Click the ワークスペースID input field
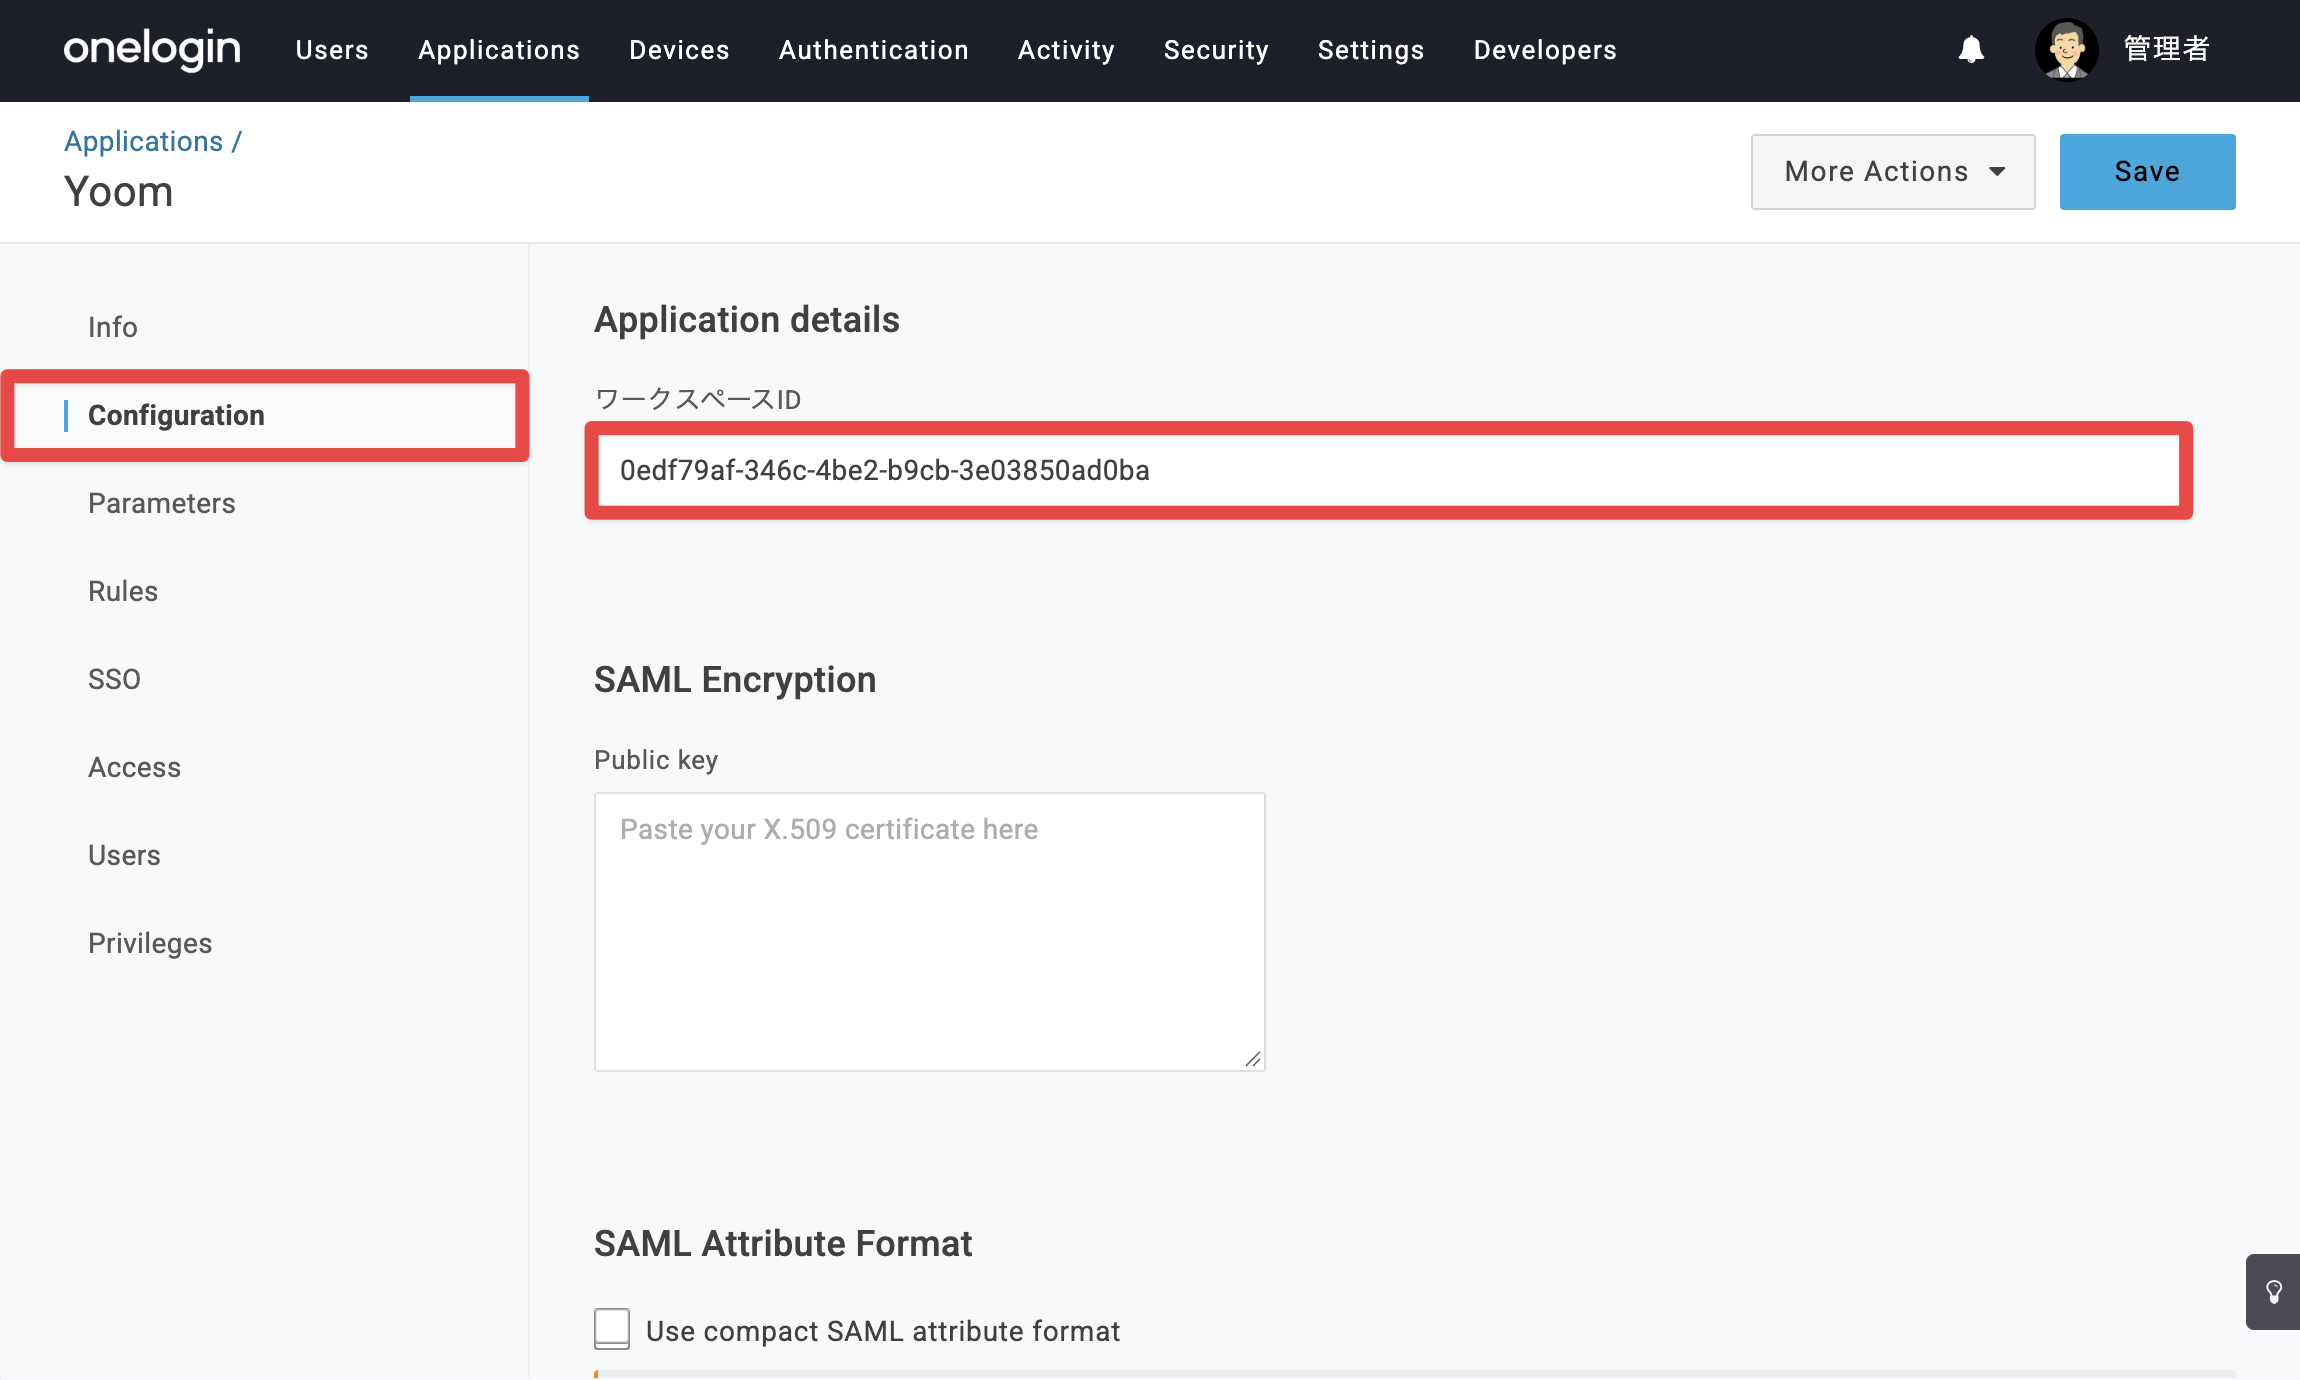Screen dimensions: 2300x1380 click(1389, 470)
